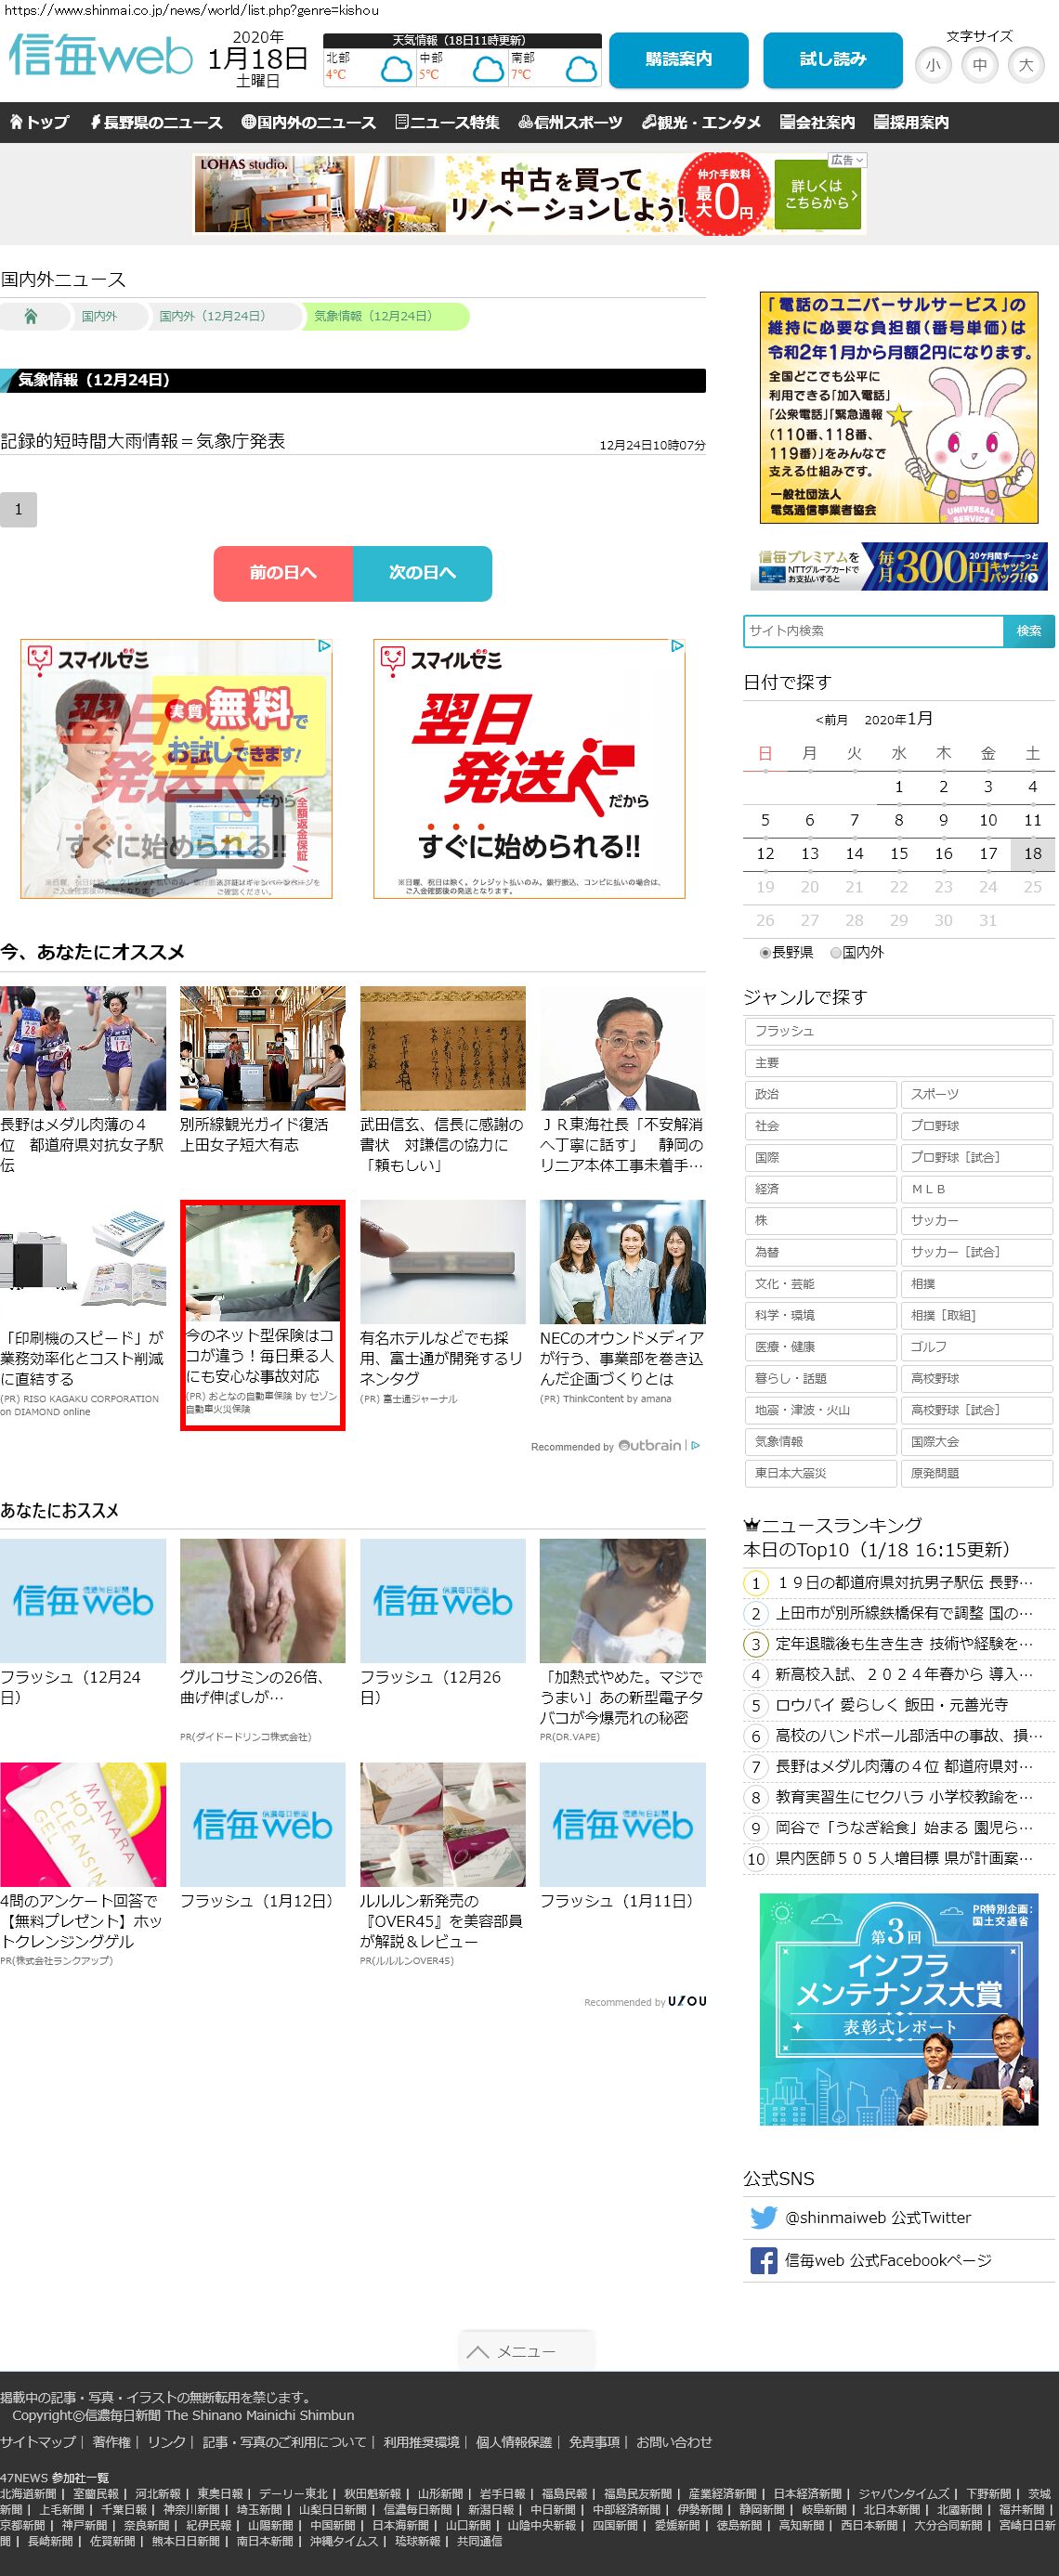Select the 国内外 radio button
Viewport: 1059px width, 2576px height.
tap(836, 953)
